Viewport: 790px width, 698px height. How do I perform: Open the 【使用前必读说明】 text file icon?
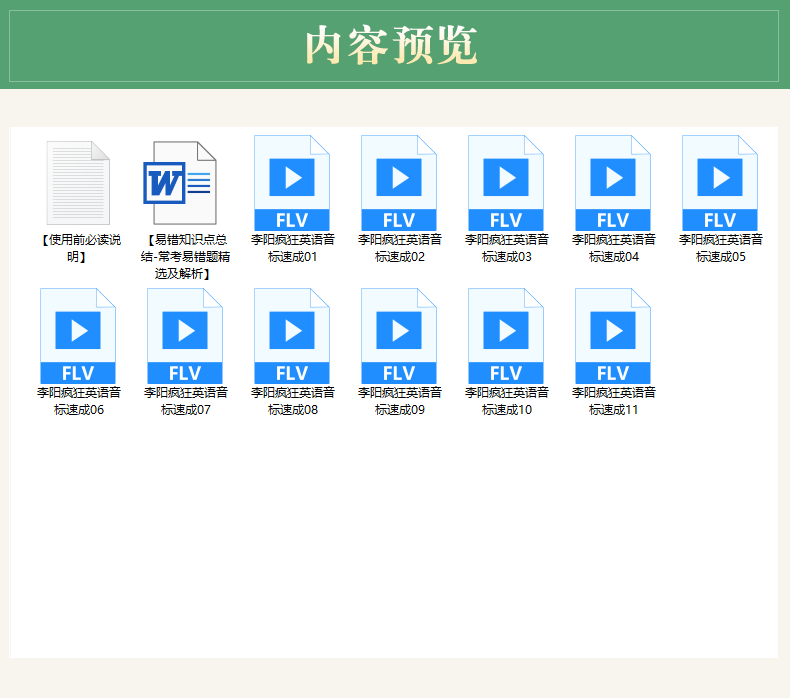(x=78, y=183)
